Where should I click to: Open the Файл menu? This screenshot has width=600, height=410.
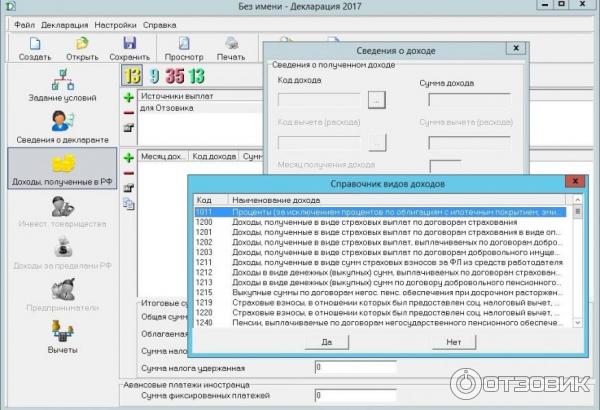coord(25,23)
